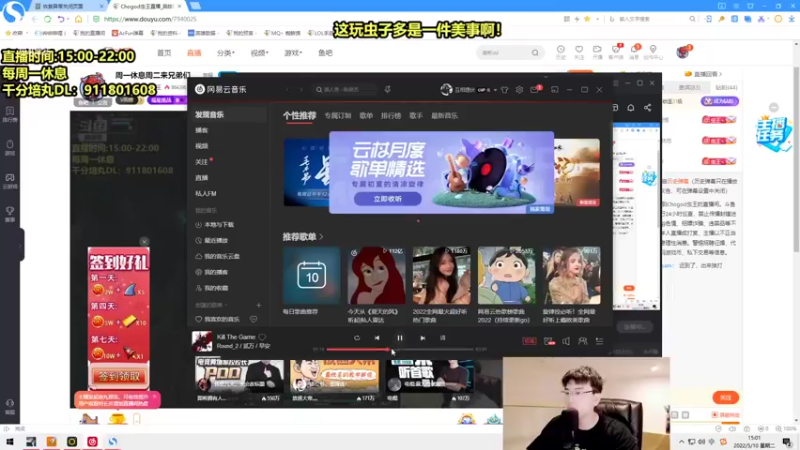Open the red-haired mermaid playlist cover

(376, 276)
